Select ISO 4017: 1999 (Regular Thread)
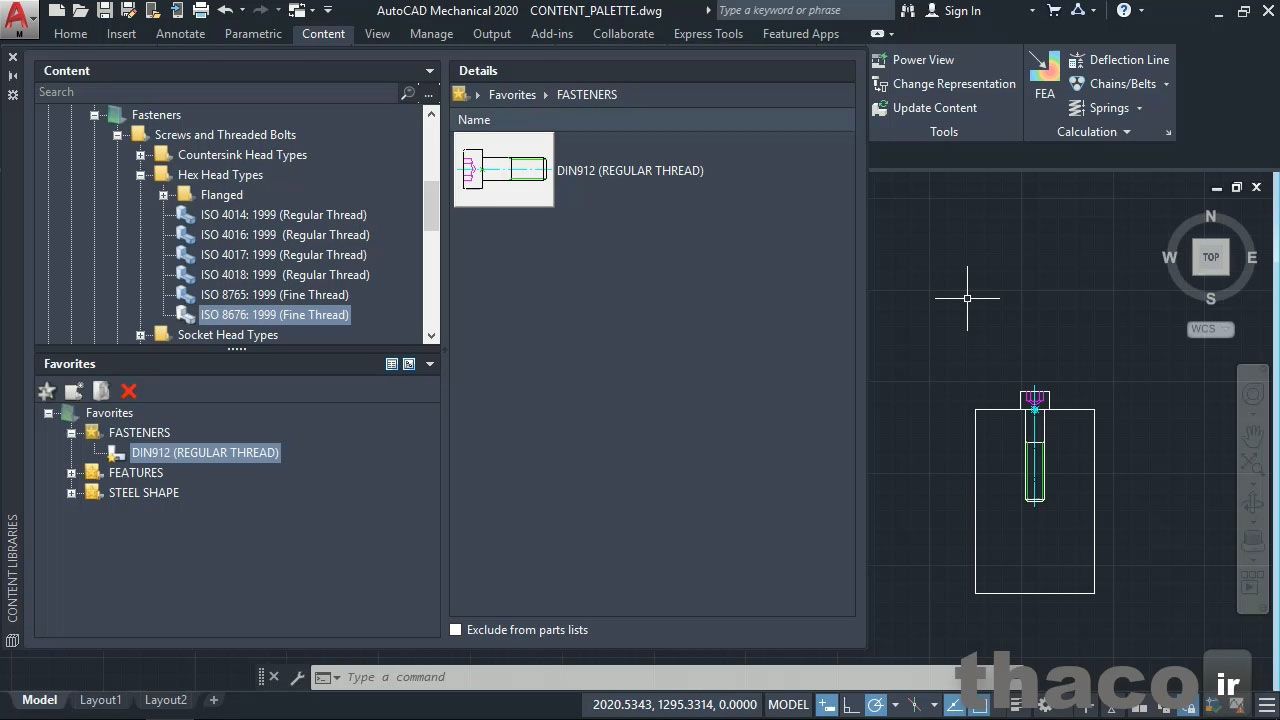This screenshot has width=1280, height=720. point(283,255)
